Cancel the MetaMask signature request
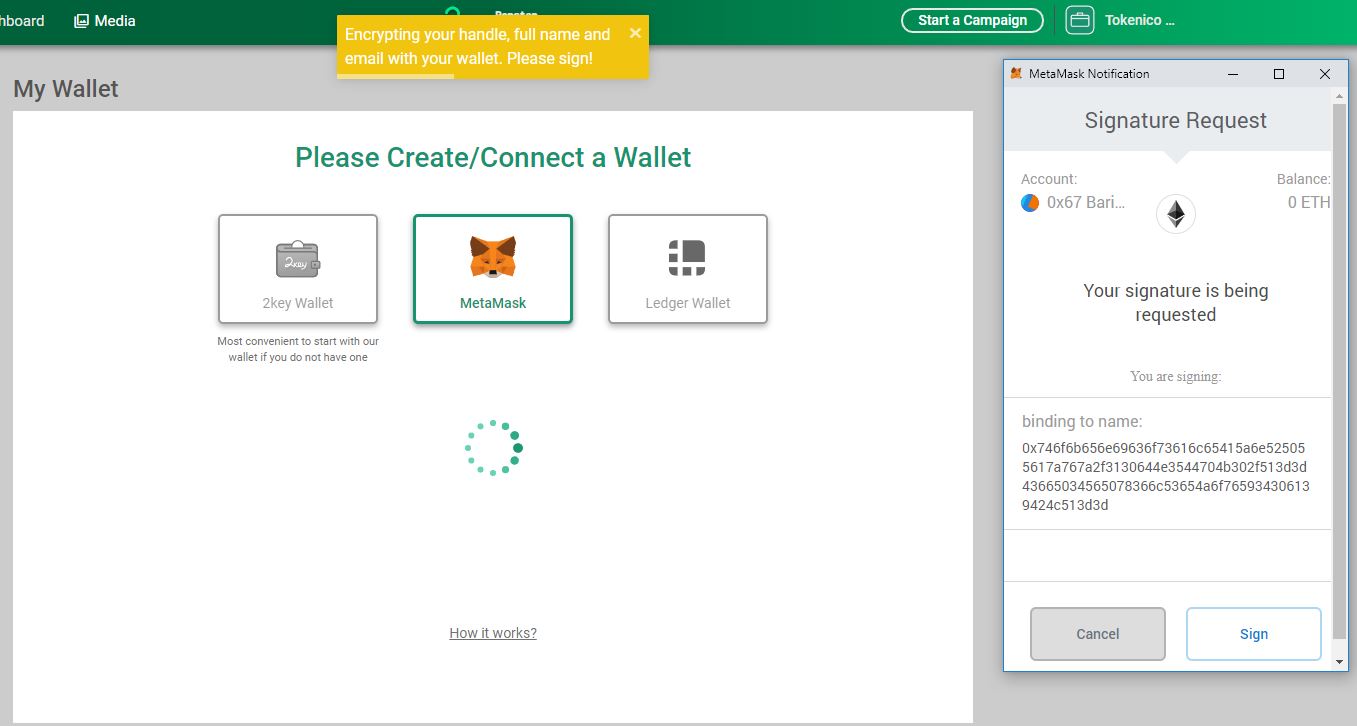The height and width of the screenshot is (726, 1357). 1098,634
